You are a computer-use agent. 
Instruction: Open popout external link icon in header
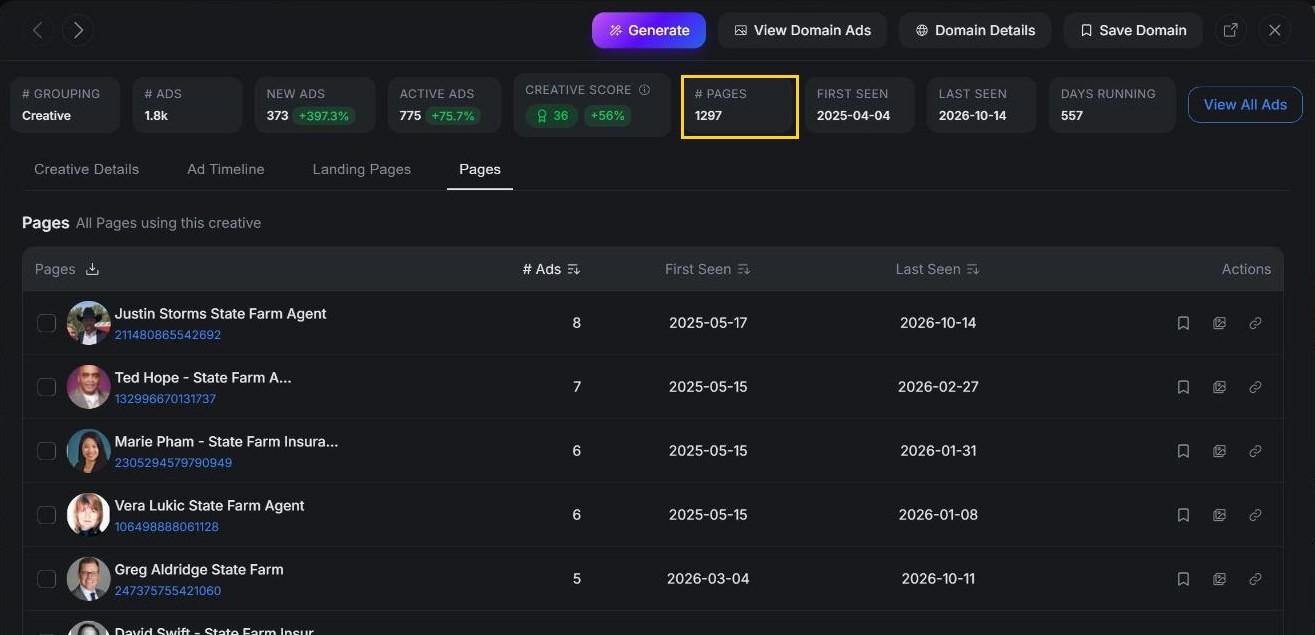pos(1231,30)
